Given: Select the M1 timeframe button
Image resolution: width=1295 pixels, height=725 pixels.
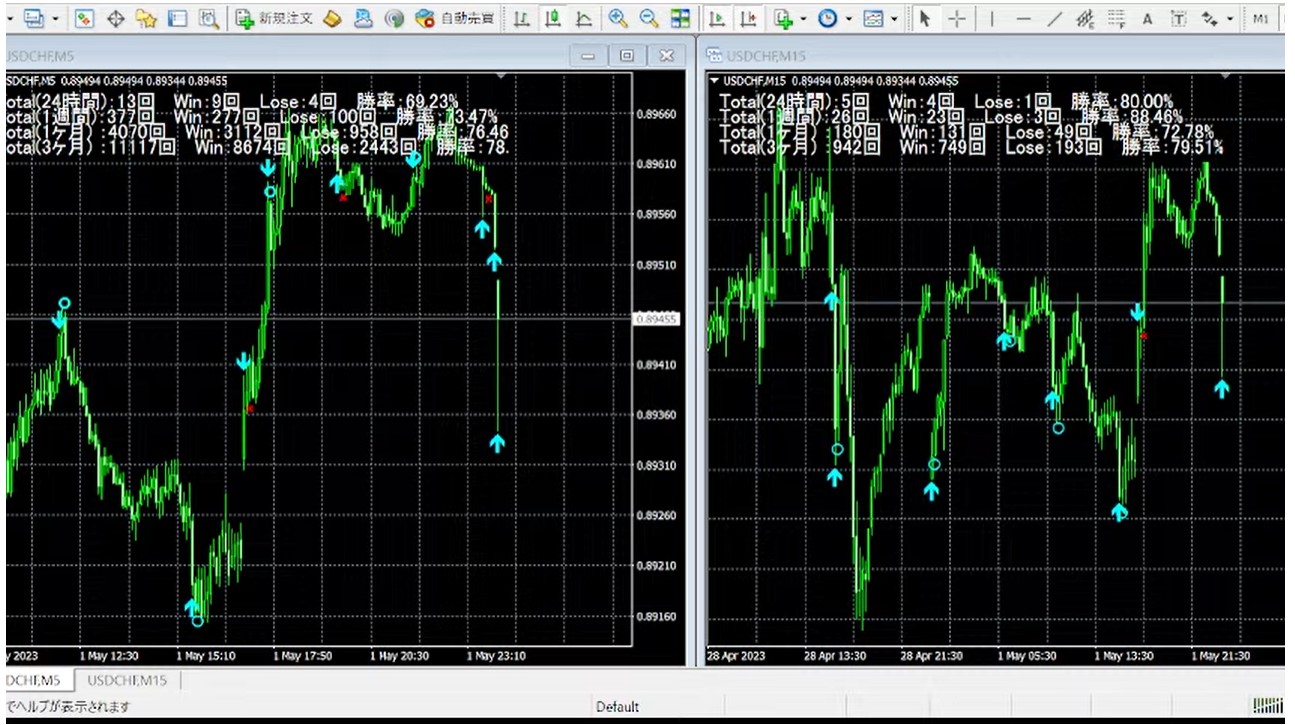Looking at the screenshot, I should 1261,18.
